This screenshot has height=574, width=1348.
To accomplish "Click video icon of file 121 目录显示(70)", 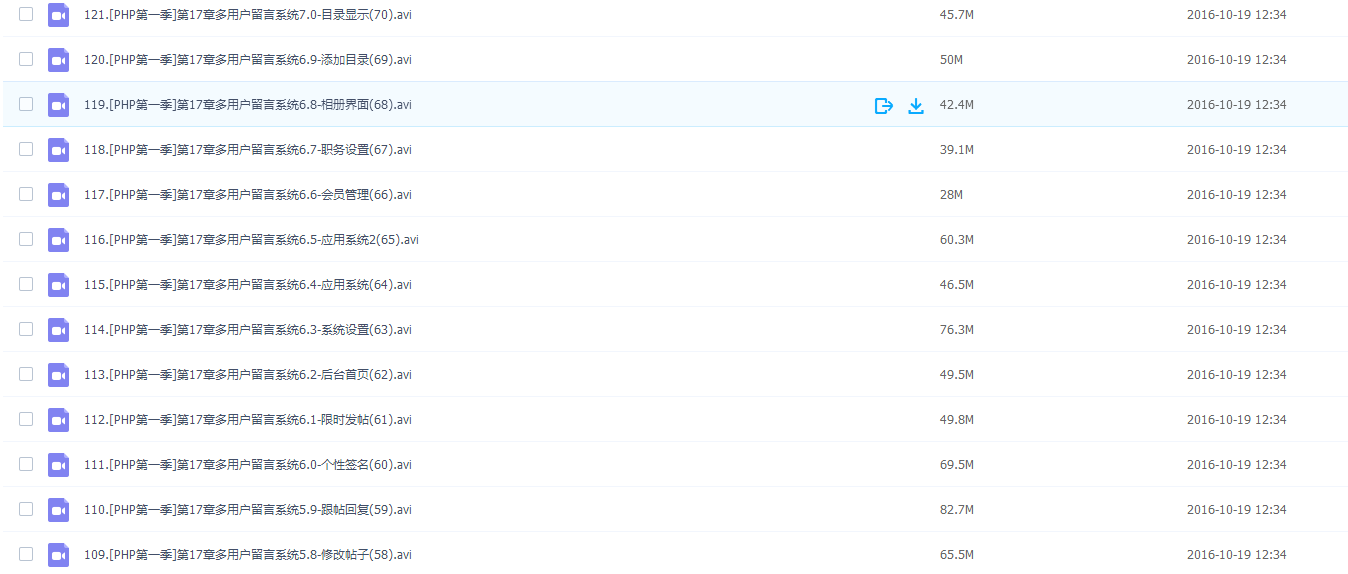I will pyautogui.click(x=58, y=15).
